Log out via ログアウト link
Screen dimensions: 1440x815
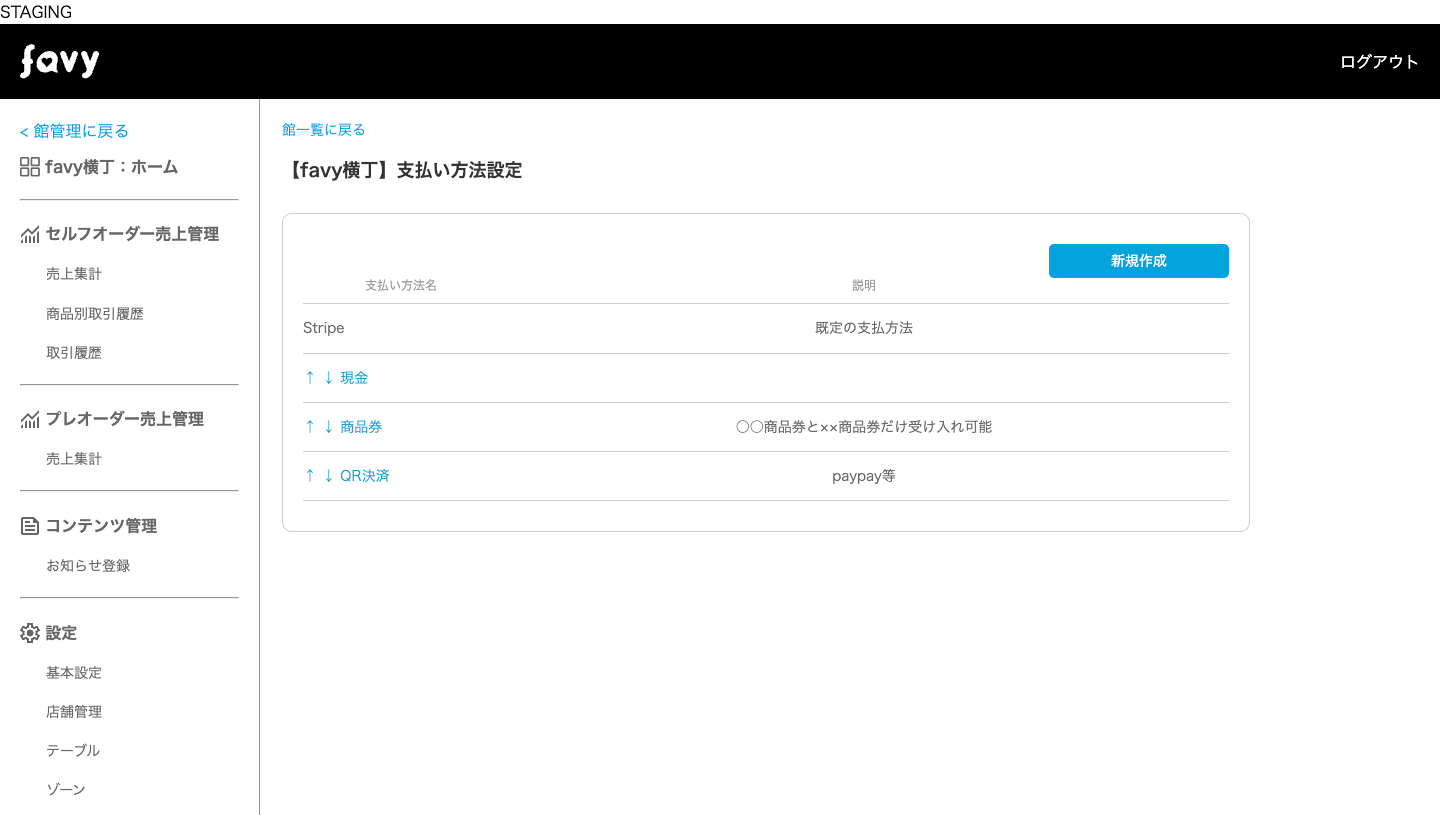(1379, 62)
